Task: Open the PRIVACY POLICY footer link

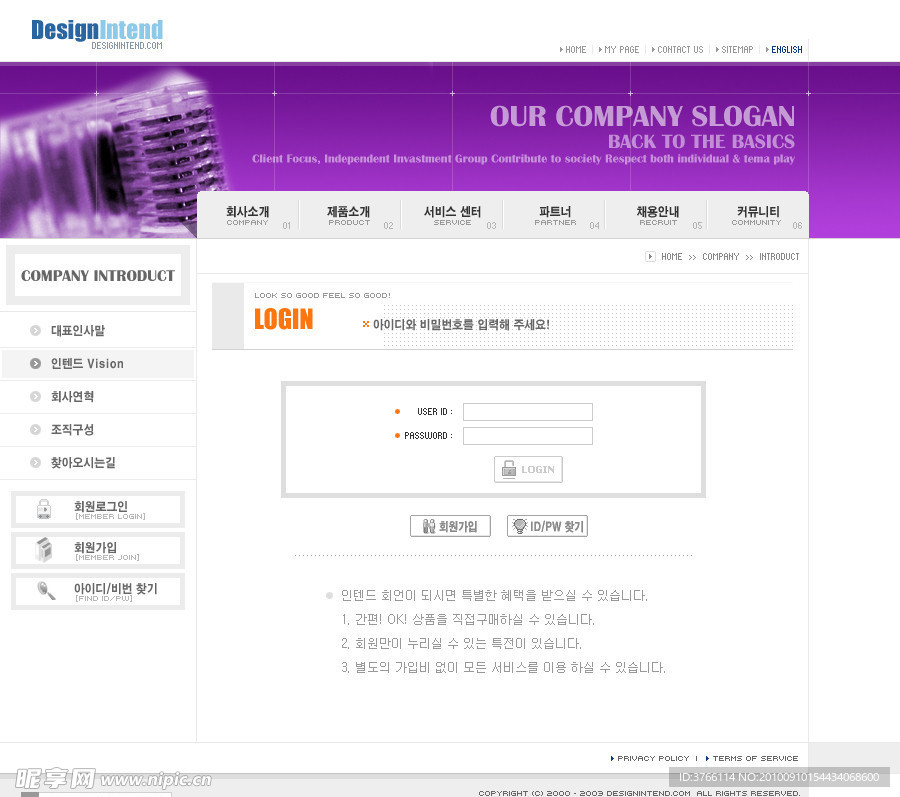Action: (x=653, y=758)
